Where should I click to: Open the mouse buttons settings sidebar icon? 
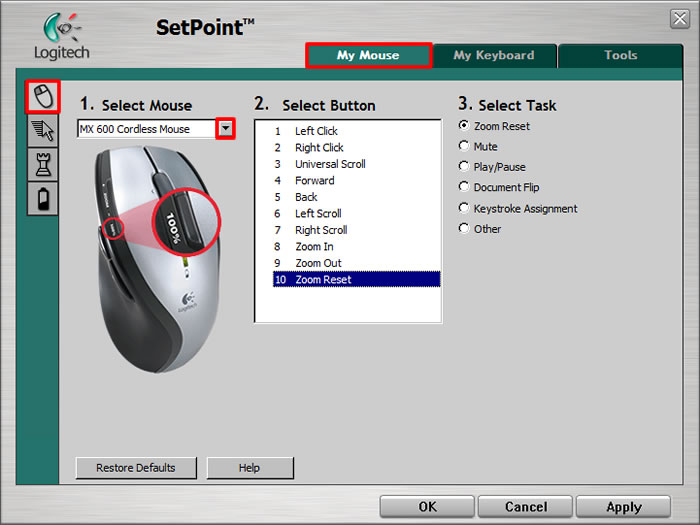click(43, 96)
